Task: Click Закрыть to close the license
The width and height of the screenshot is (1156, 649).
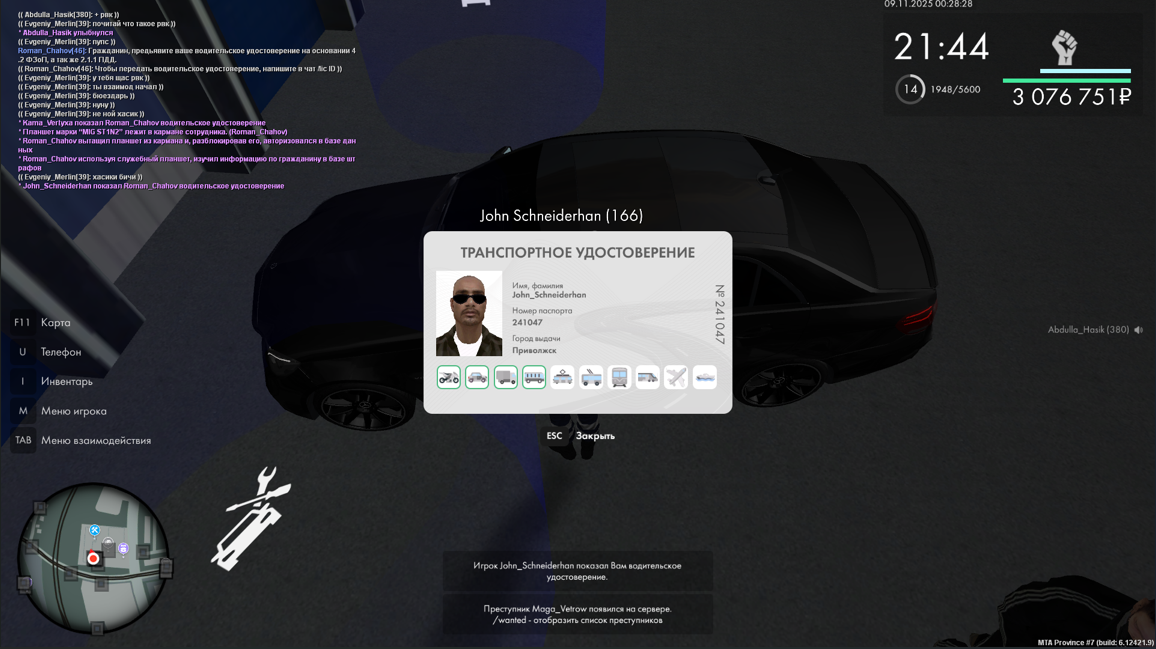Action: (x=595, y=436)
